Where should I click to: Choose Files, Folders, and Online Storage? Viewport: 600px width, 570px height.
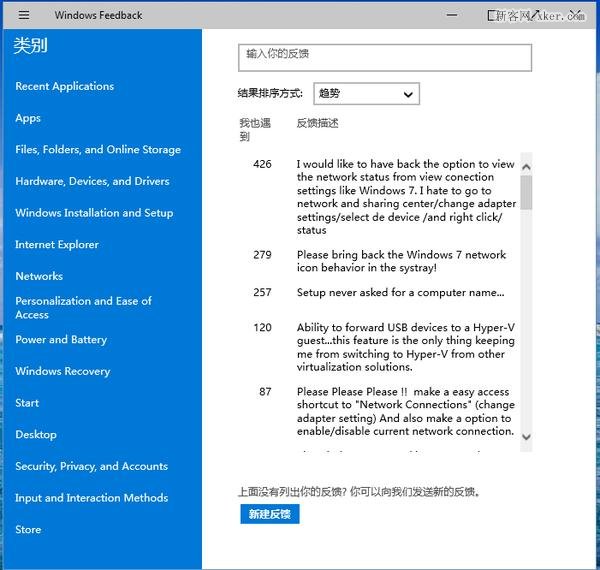point(98,150)
